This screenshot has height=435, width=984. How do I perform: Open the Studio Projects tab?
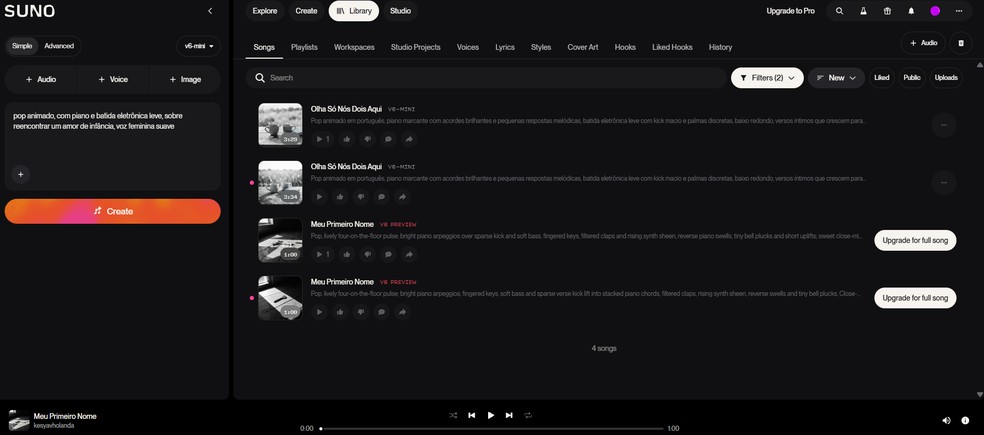[415, 47]
